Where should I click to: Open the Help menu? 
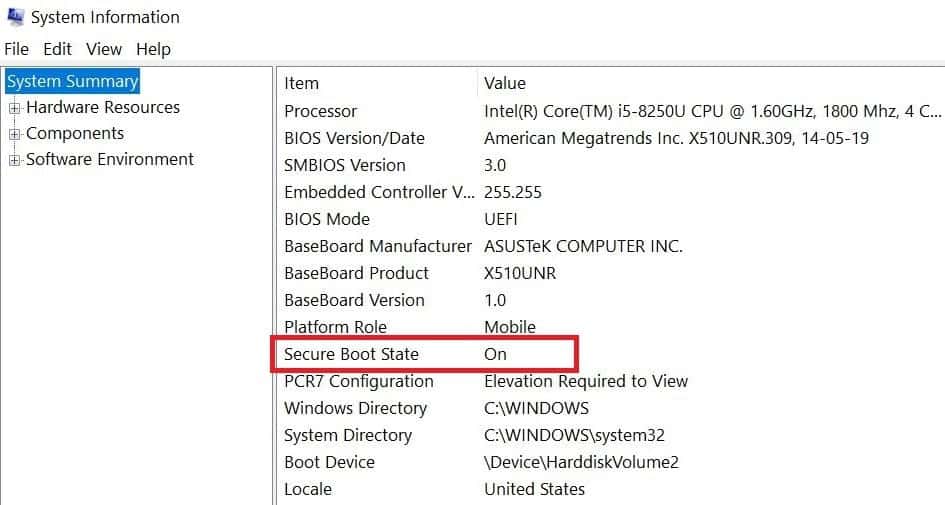click(153, 49)
